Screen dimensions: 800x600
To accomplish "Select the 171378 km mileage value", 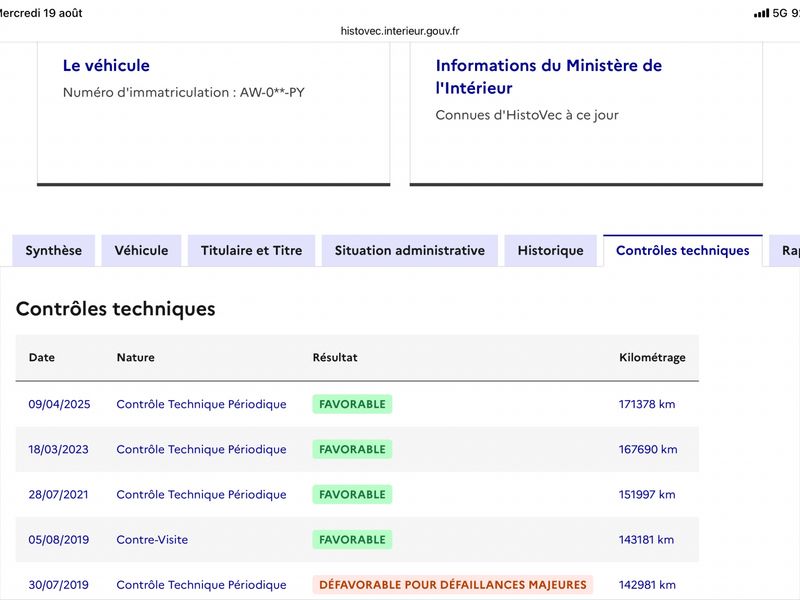I will (647, 404).
